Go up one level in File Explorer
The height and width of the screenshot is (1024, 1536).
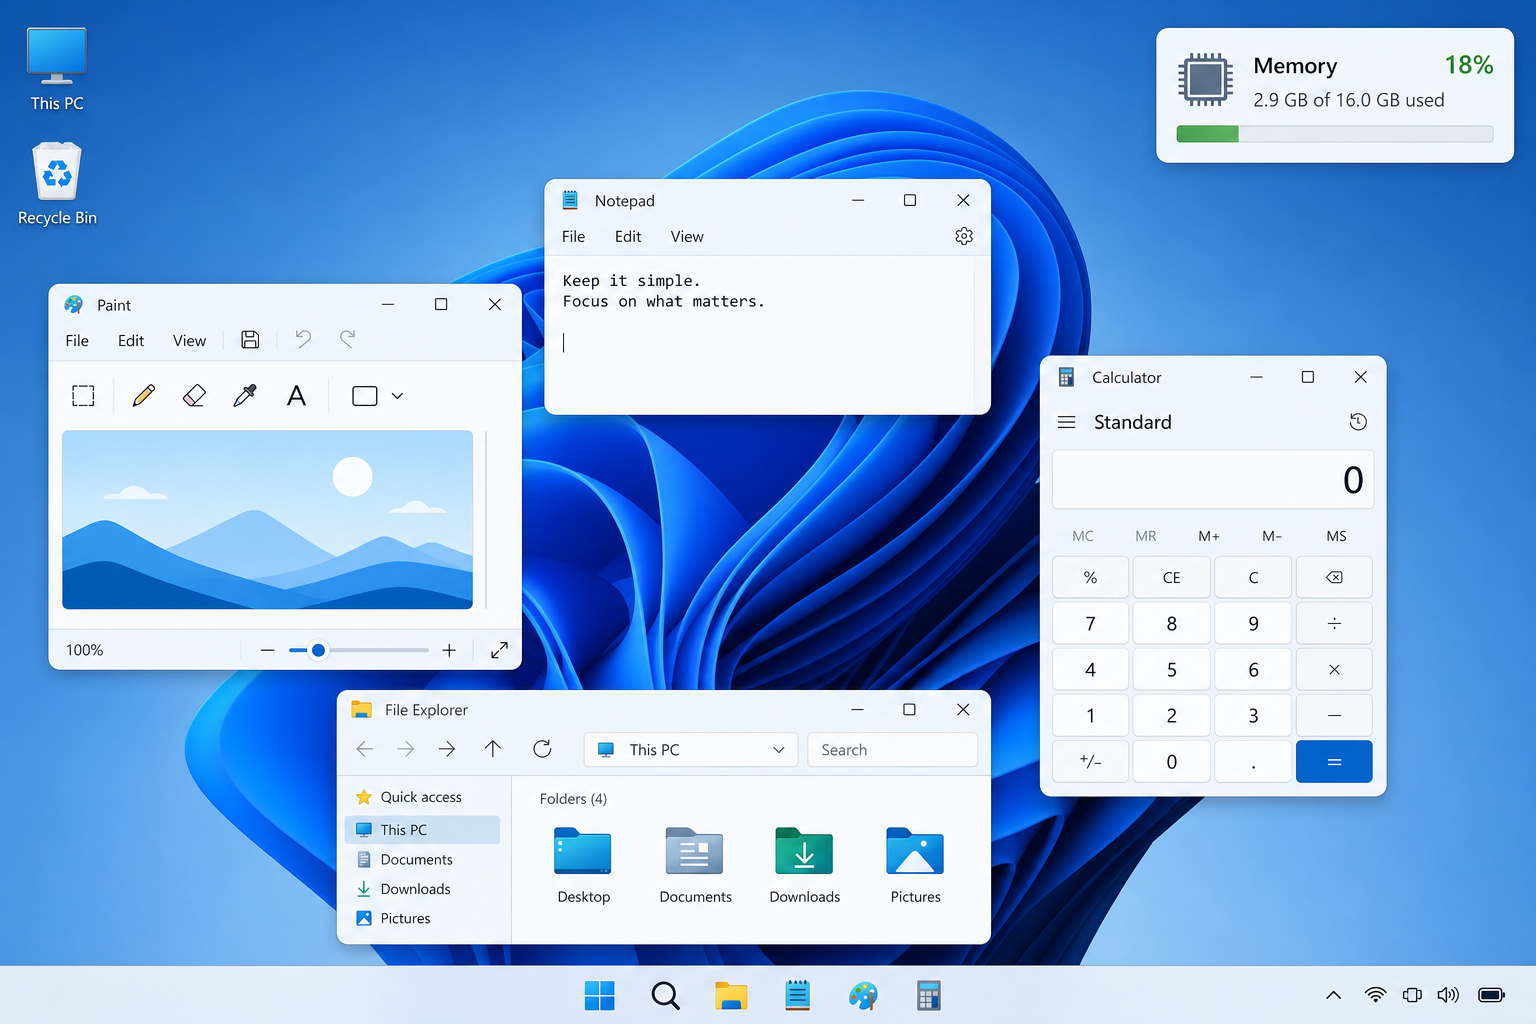tap(493, 749)
